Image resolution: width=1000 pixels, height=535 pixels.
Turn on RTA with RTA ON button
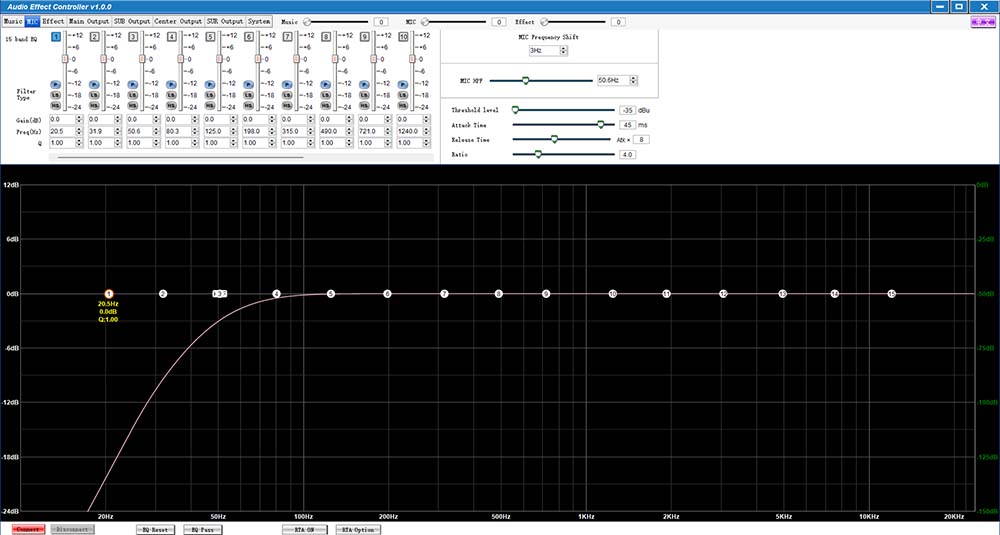[x=304, y=529]
